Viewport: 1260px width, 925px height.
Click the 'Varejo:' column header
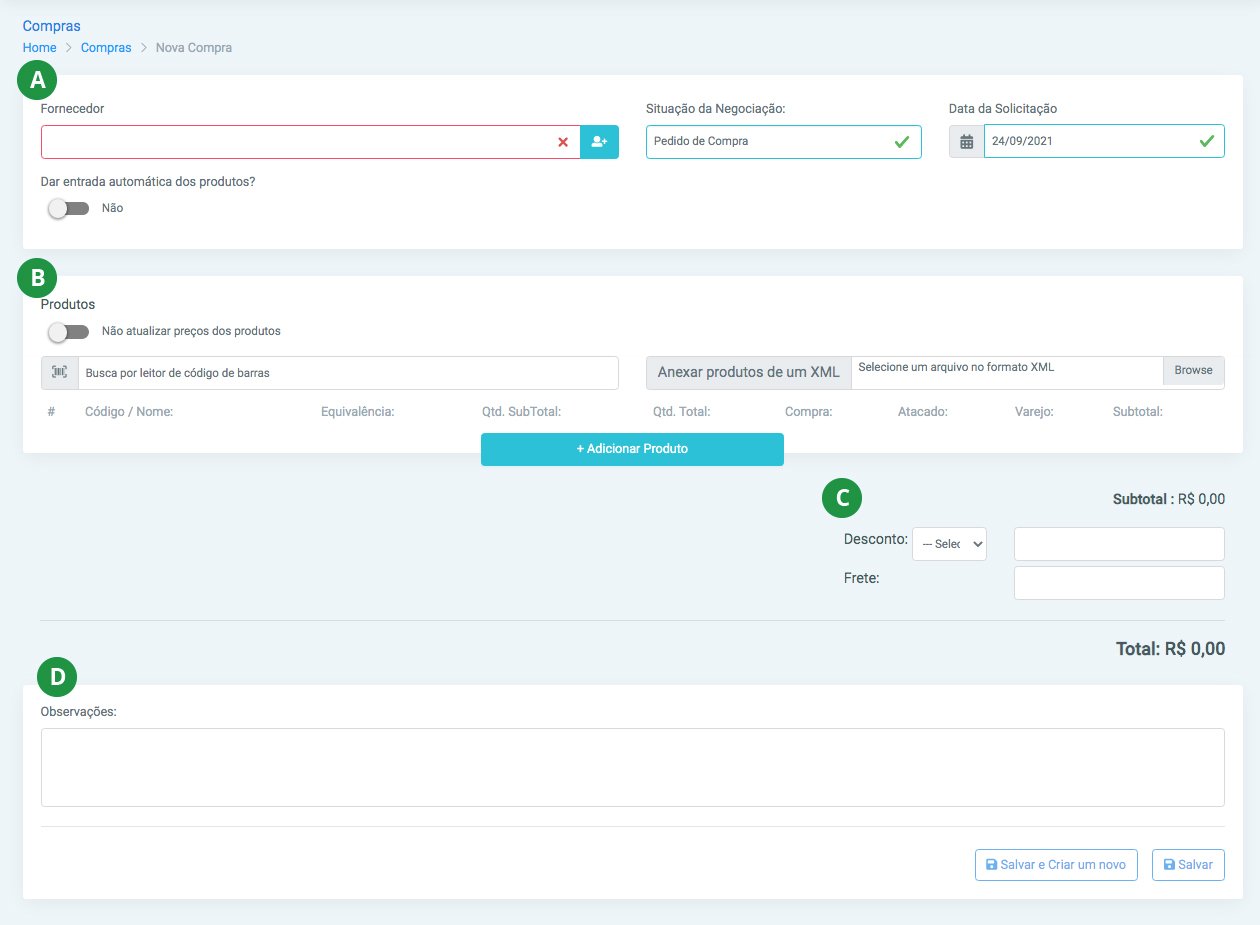[x=1034, y=411]
